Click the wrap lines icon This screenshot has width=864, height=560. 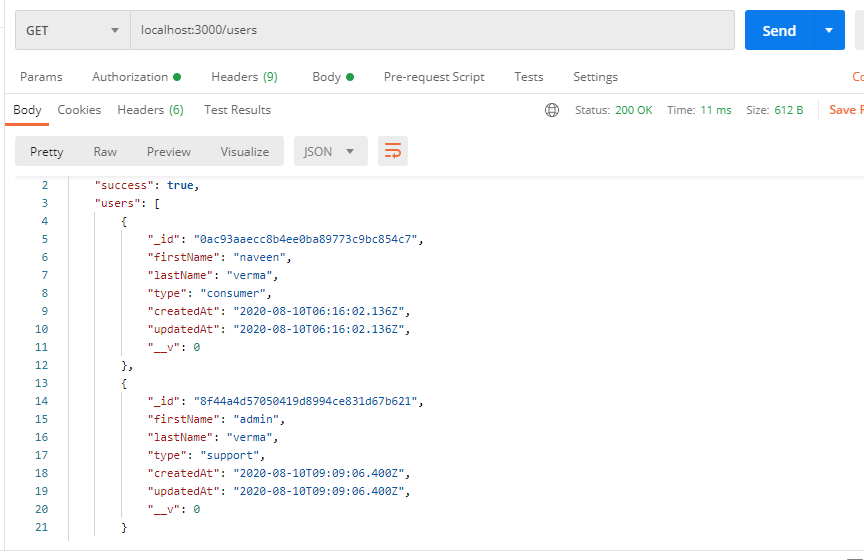coord(393,152)
